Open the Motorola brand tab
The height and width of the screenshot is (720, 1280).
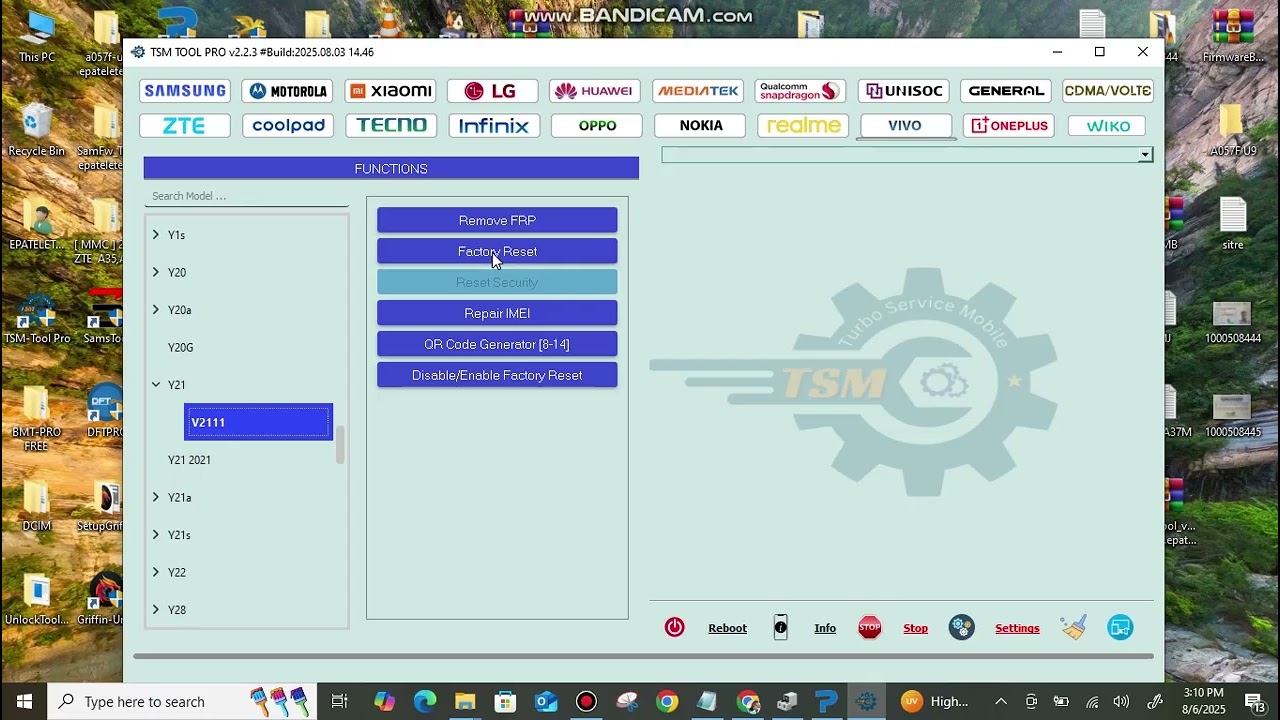(287, 91)
